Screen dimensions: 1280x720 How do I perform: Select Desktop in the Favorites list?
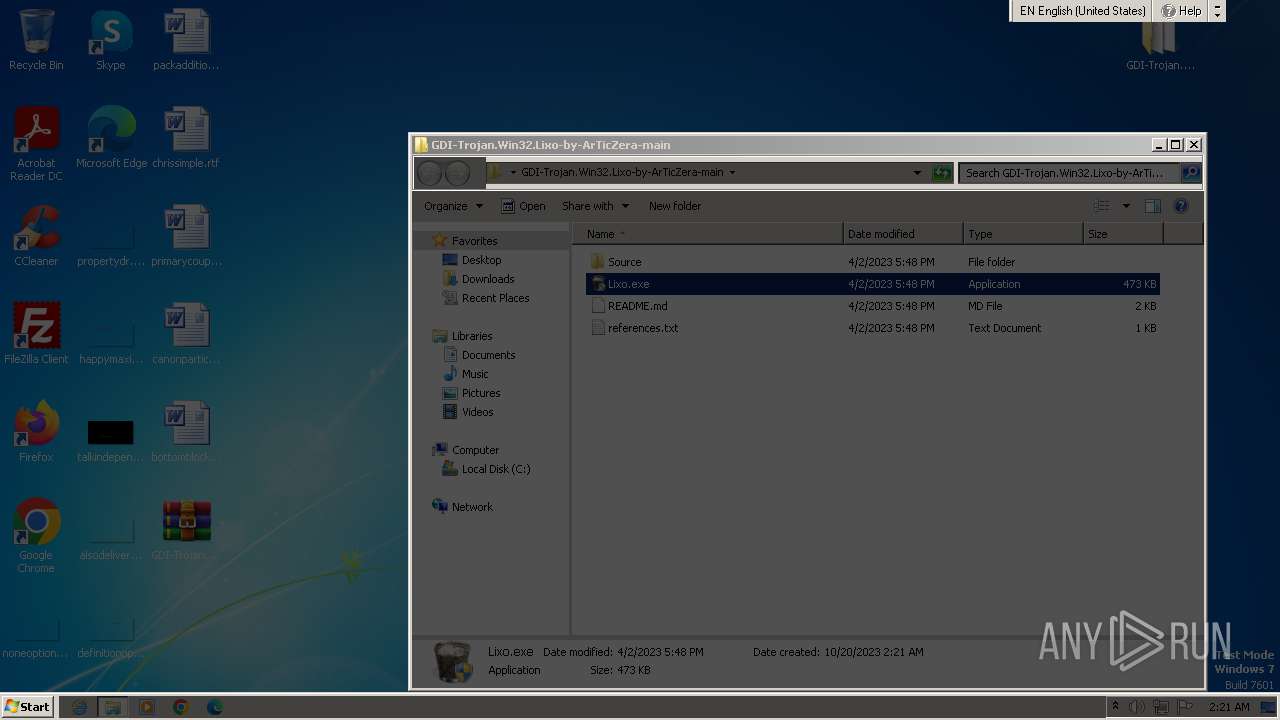[x=481, y=260]
